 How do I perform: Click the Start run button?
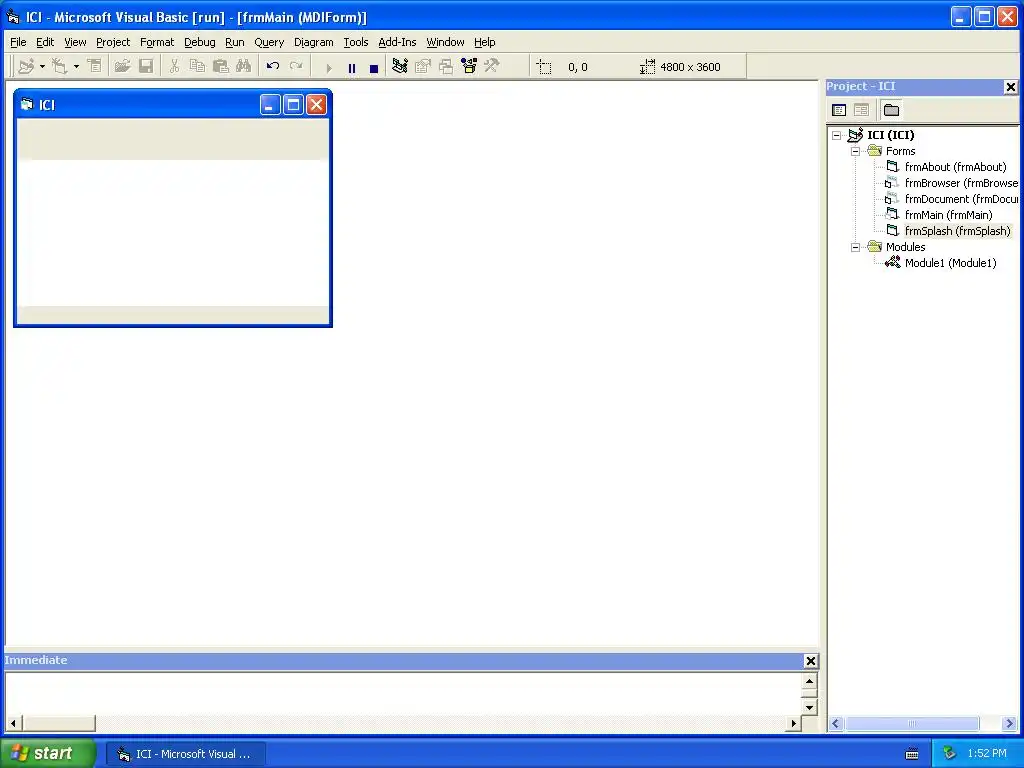click(329, 67)
